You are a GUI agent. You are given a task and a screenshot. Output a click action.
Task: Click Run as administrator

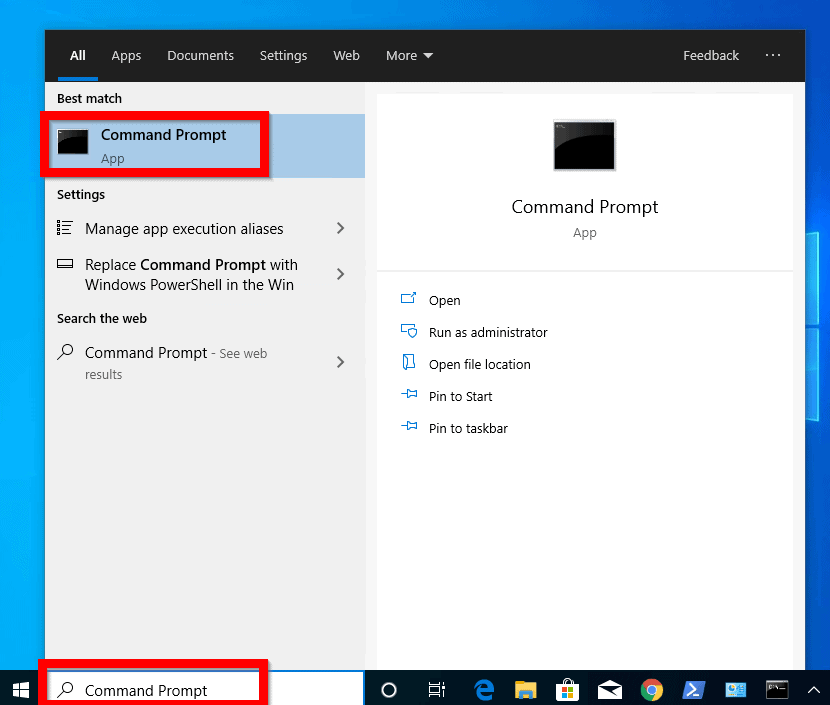(488, 332)
